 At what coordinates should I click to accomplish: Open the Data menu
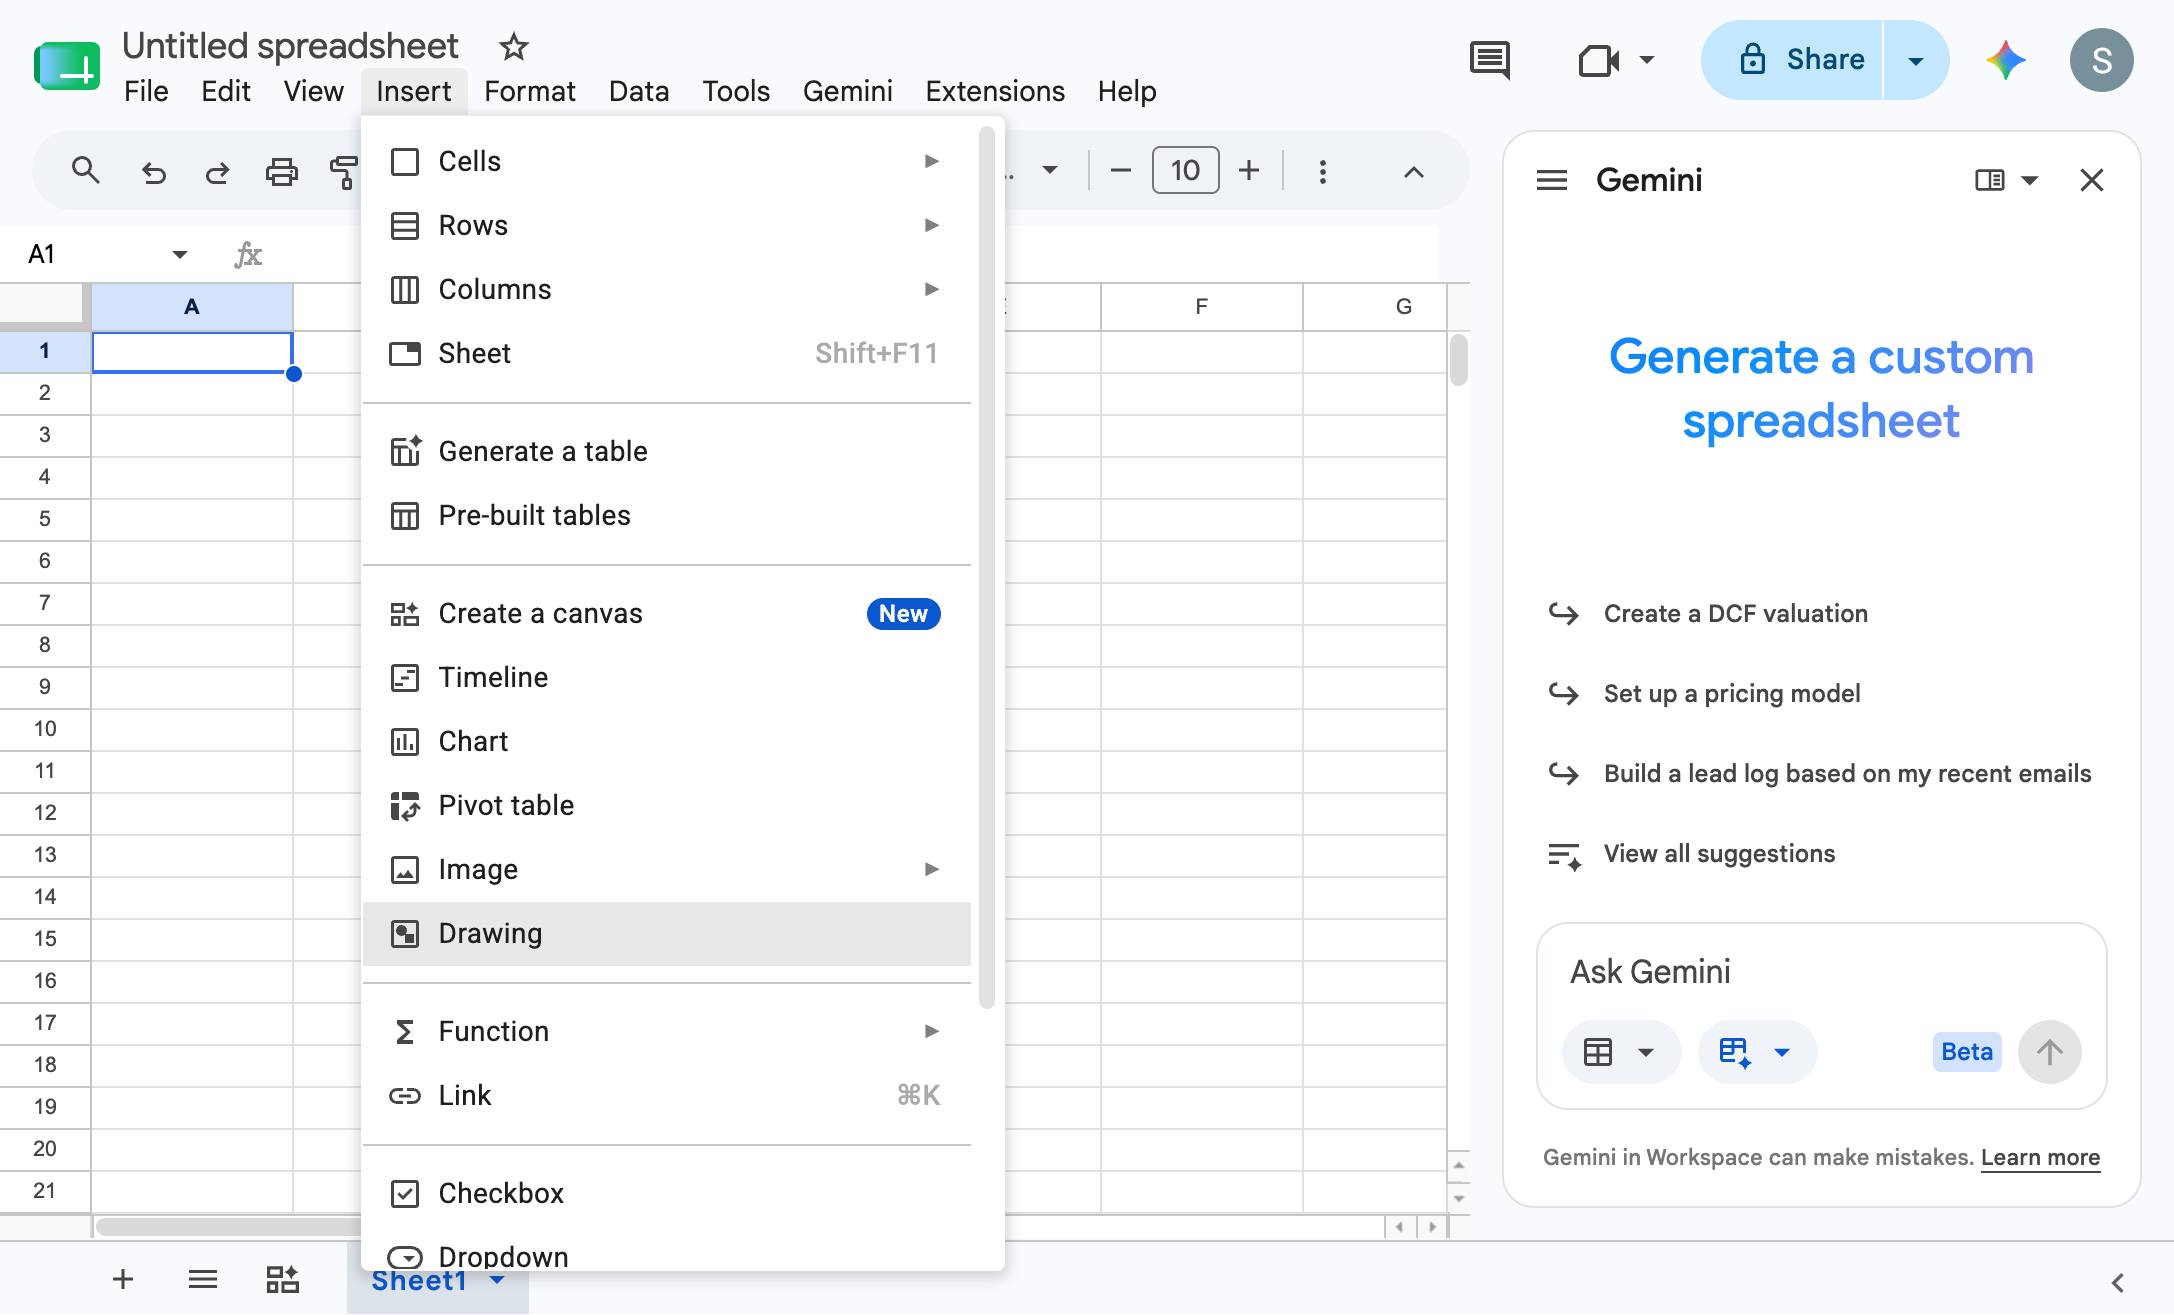639,91
